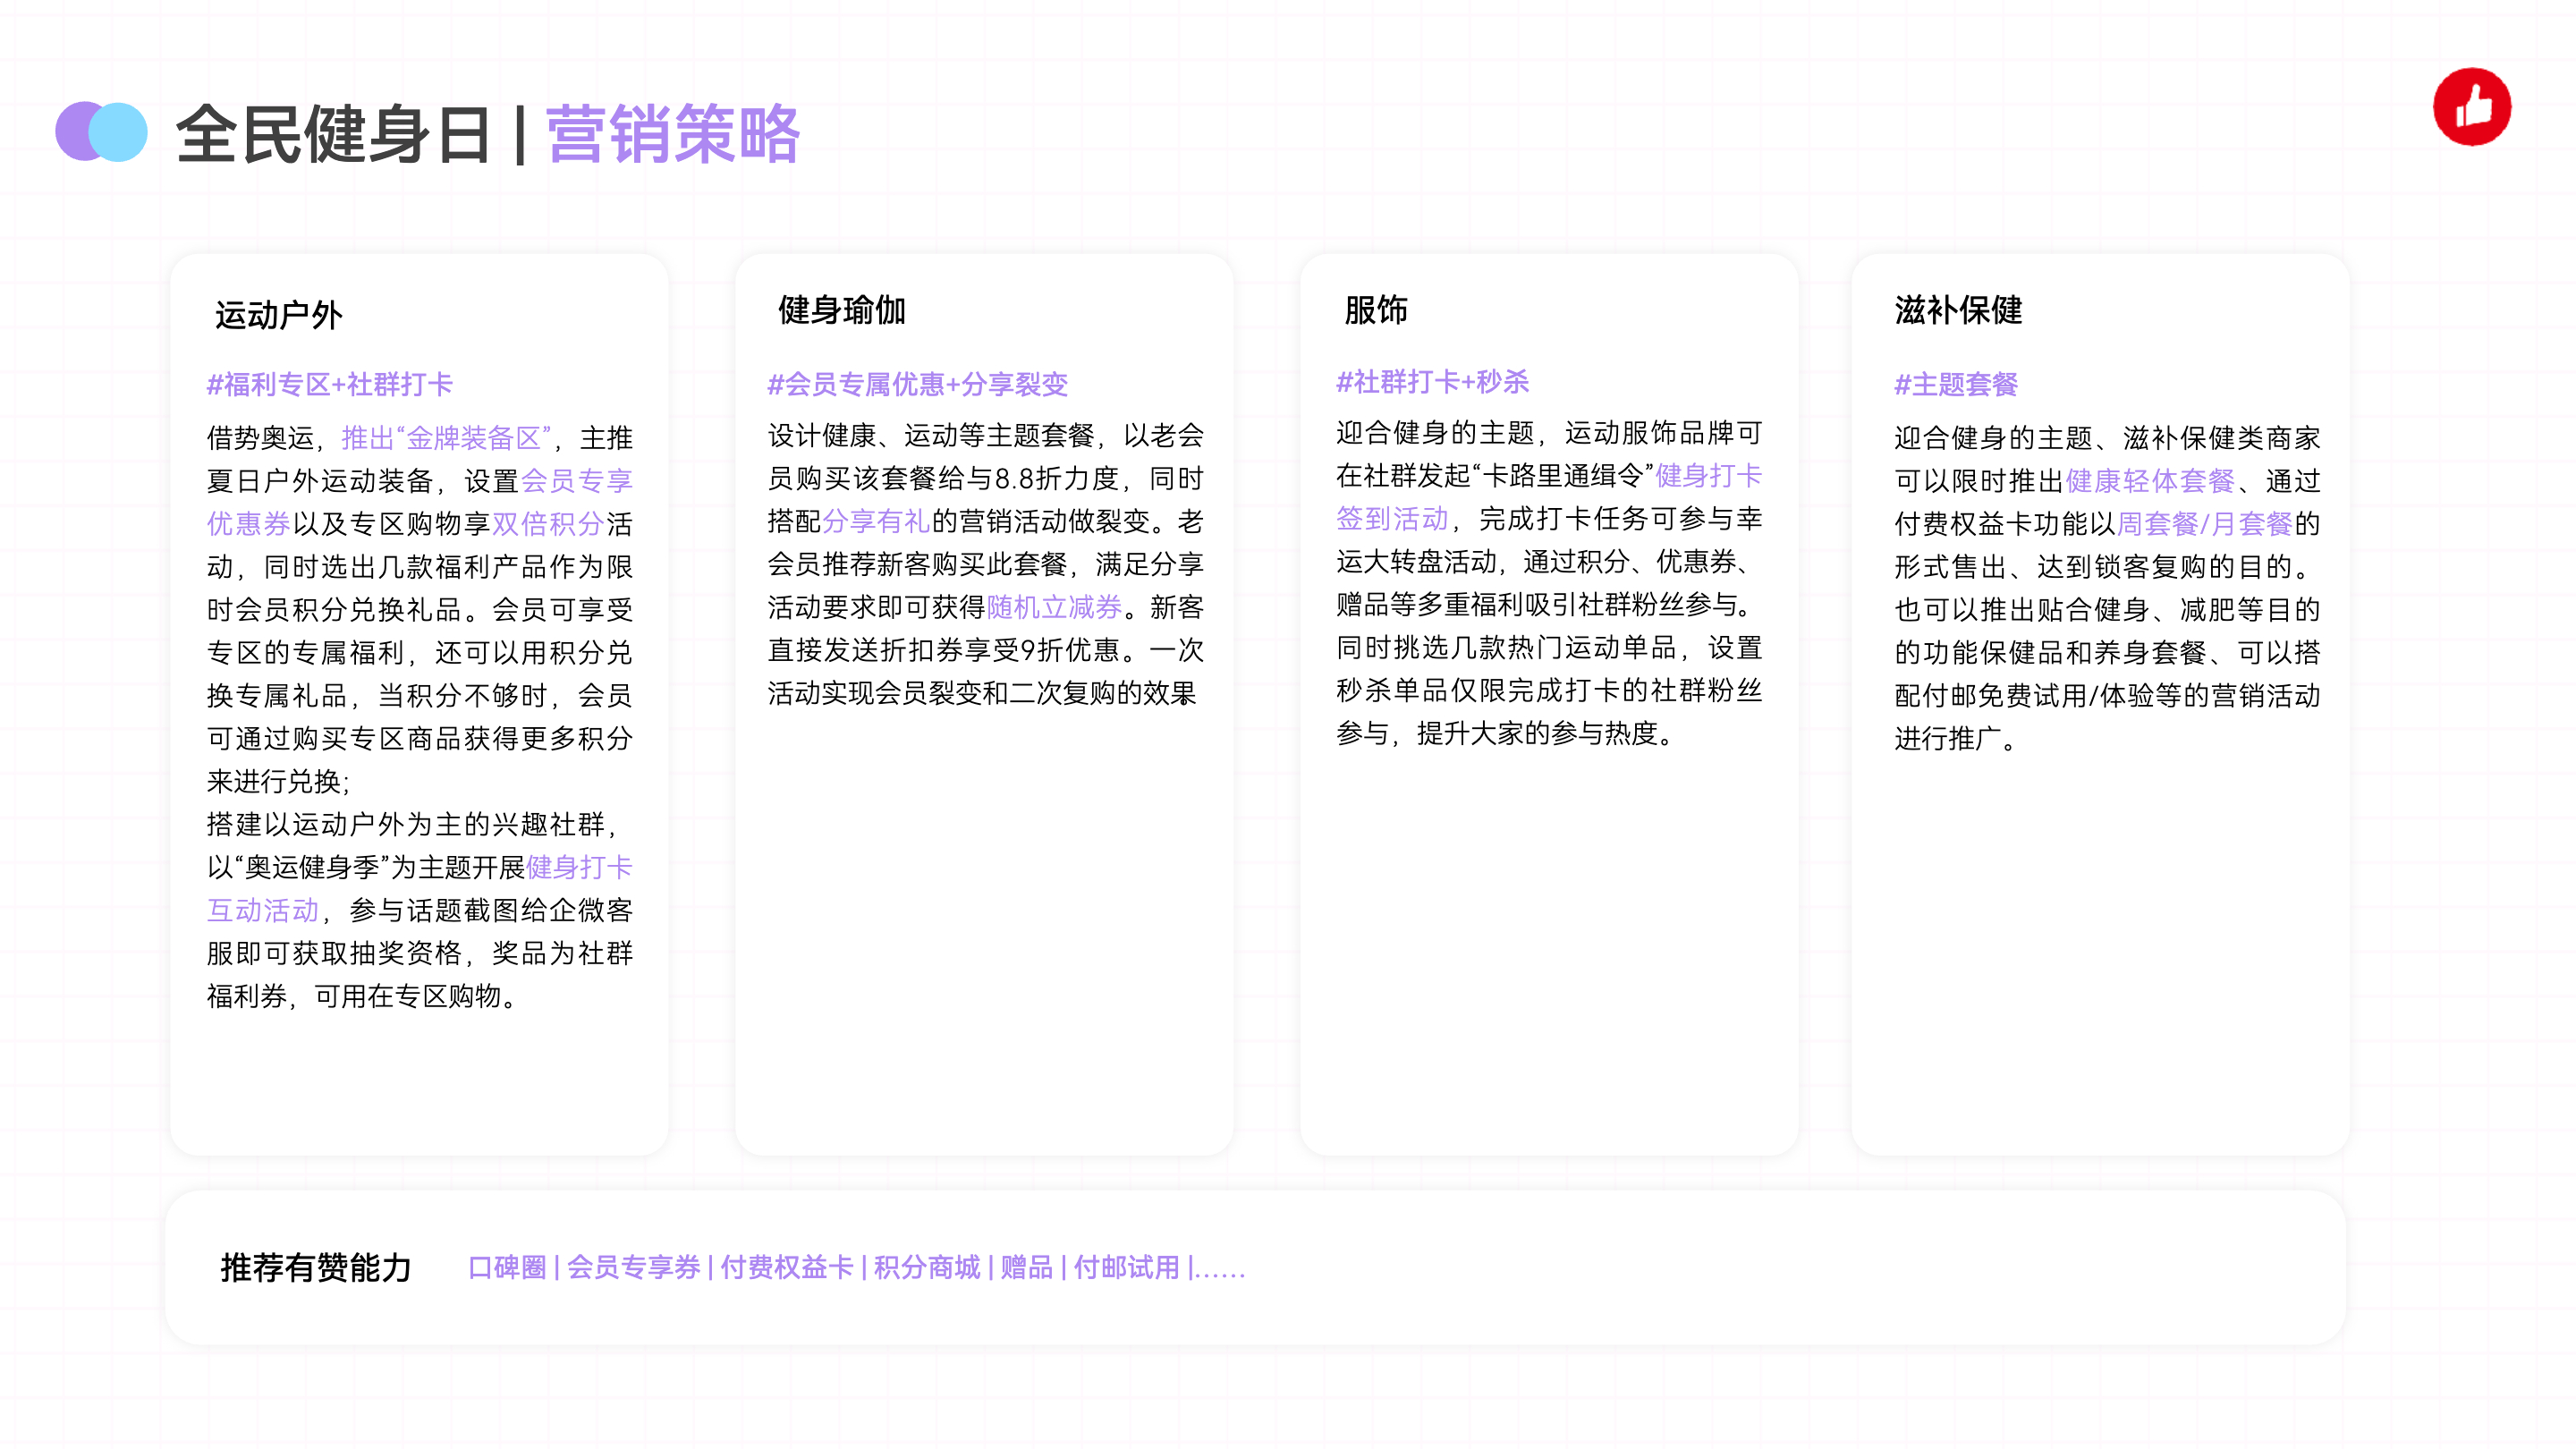Image resolution: width=2576 pixels, height=1449 pixels.
Task: Click 口碑圈 in the recommended capabilities
Action: (507, 1267)
